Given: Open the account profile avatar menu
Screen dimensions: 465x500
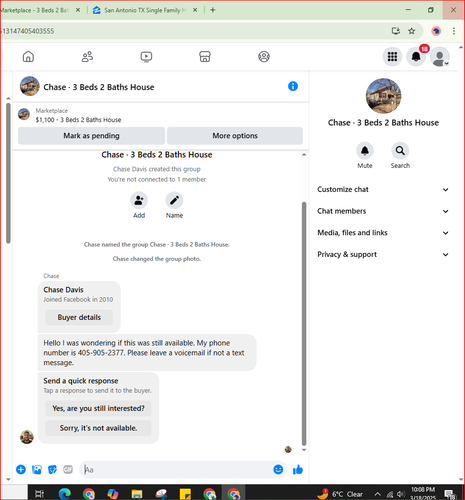Looking at the screenshot, I should [440, 57].
